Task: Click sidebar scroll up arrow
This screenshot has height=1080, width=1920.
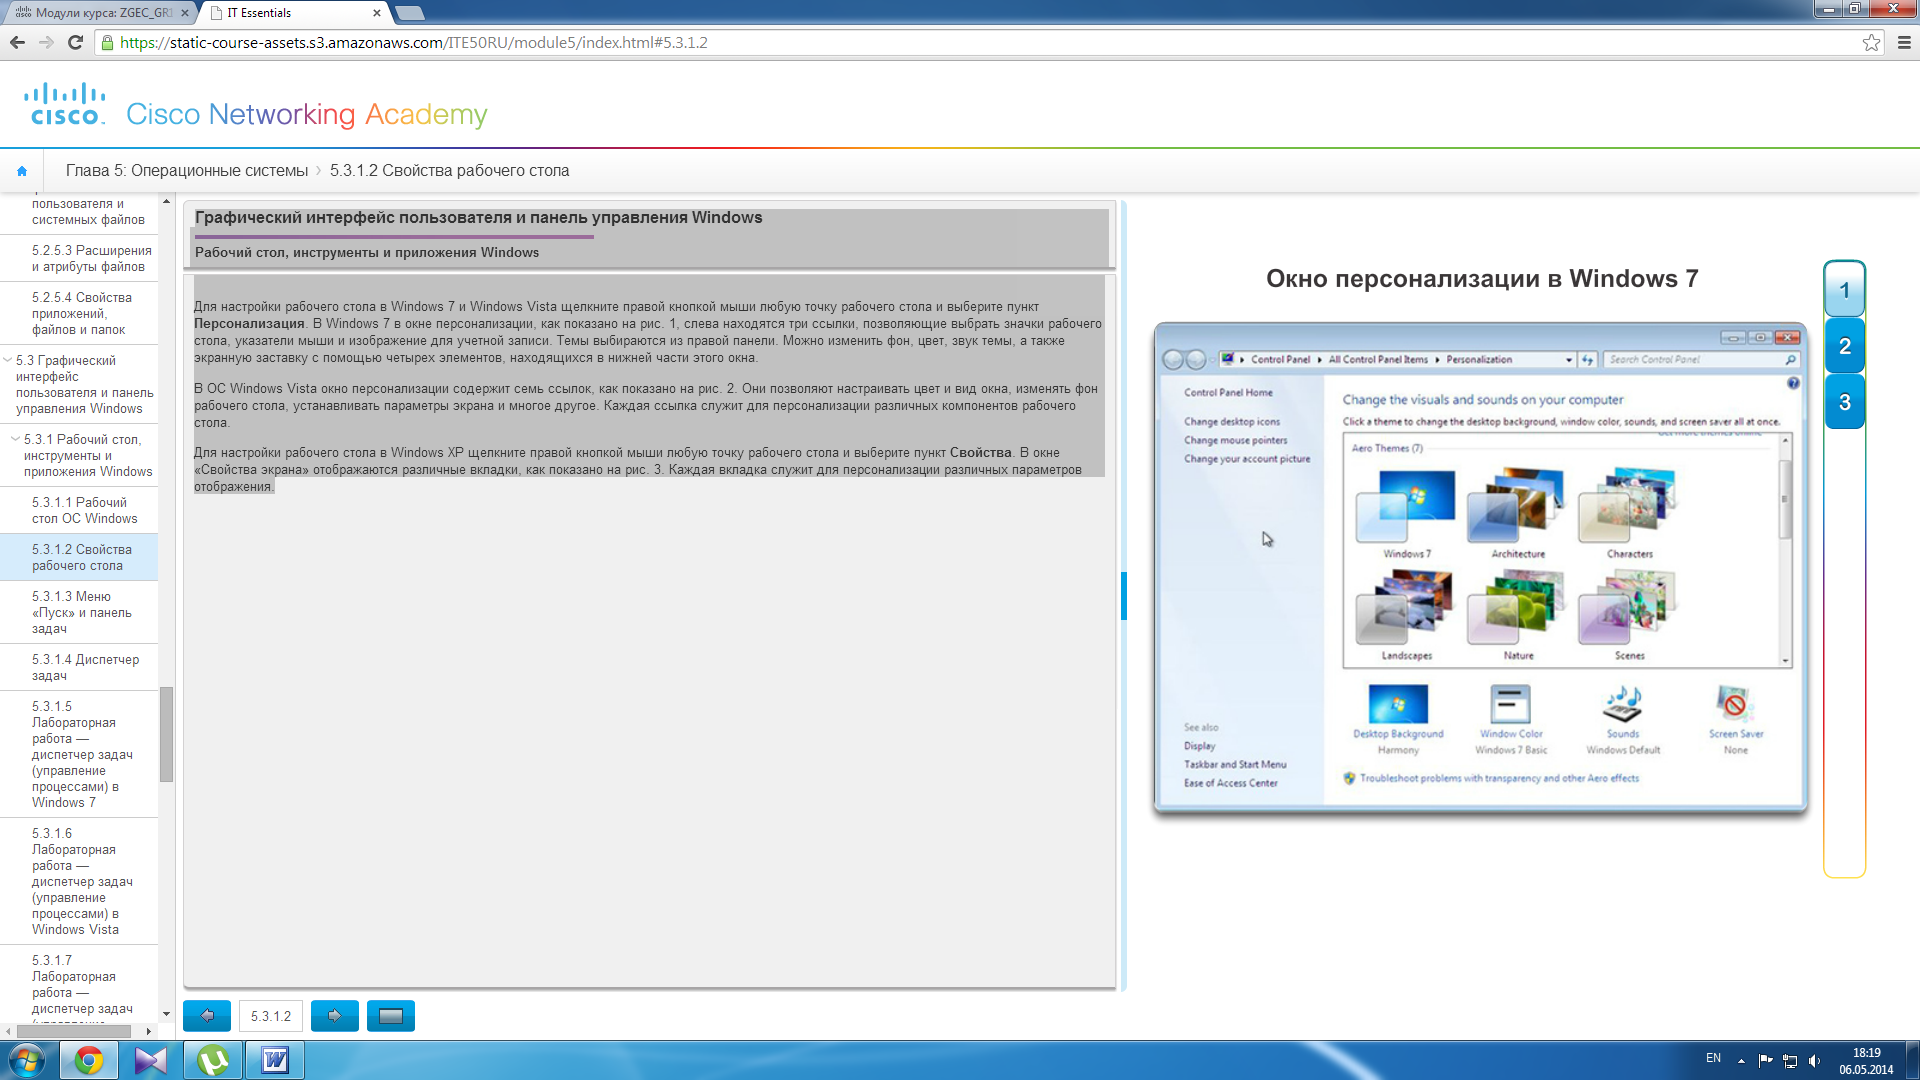Action: (167, 201)
